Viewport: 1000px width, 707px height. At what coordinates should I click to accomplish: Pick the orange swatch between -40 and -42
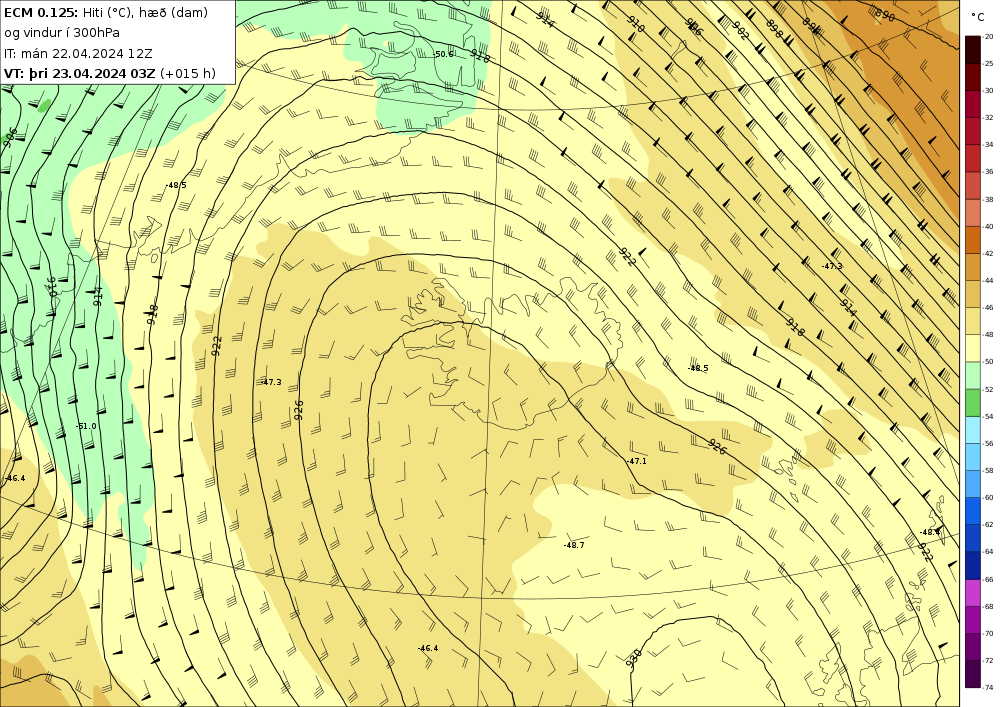point(973,240)
